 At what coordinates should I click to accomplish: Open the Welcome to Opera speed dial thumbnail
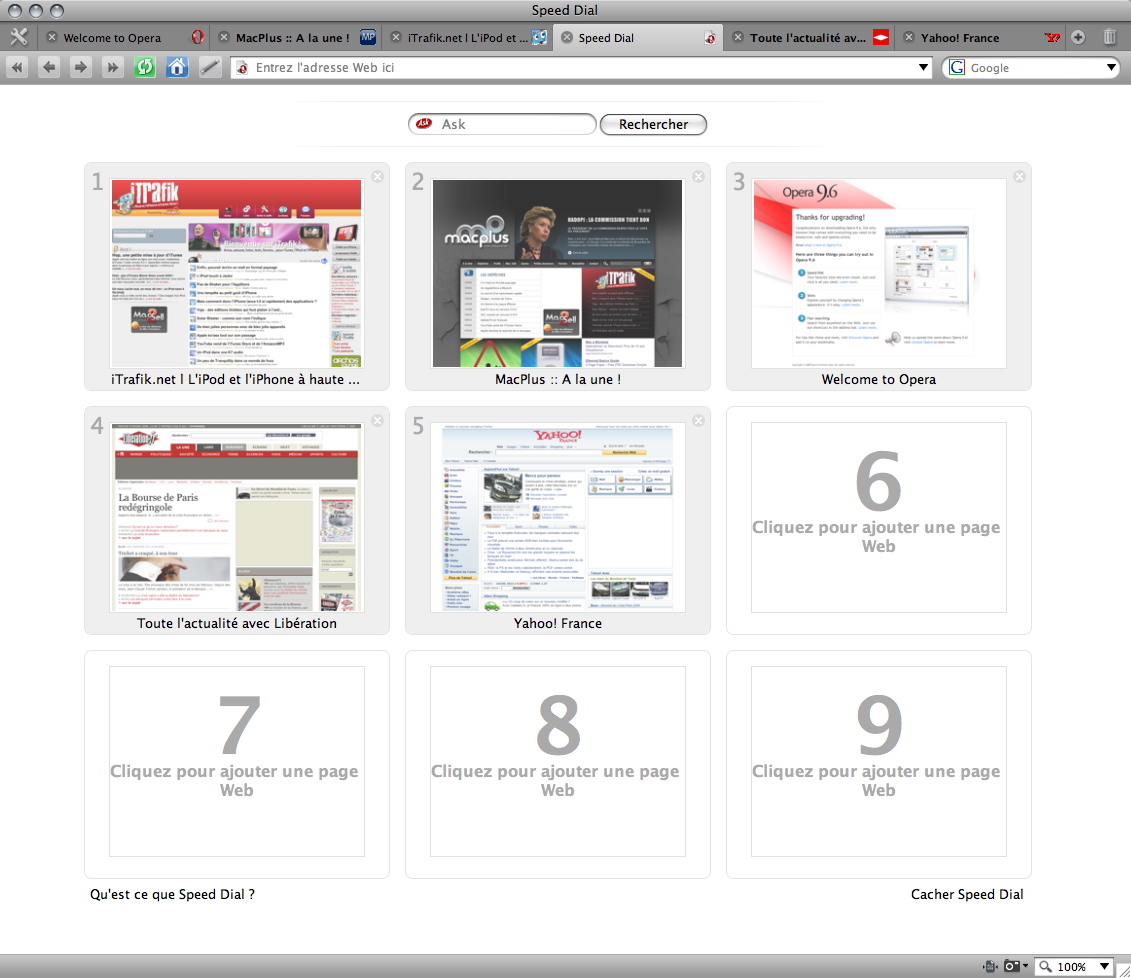click(x=879, y=274)
